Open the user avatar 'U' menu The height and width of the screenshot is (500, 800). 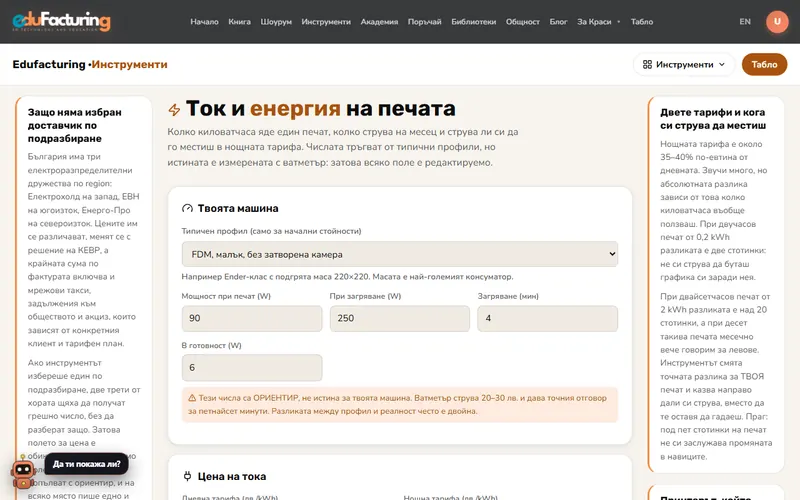[777, 21]
